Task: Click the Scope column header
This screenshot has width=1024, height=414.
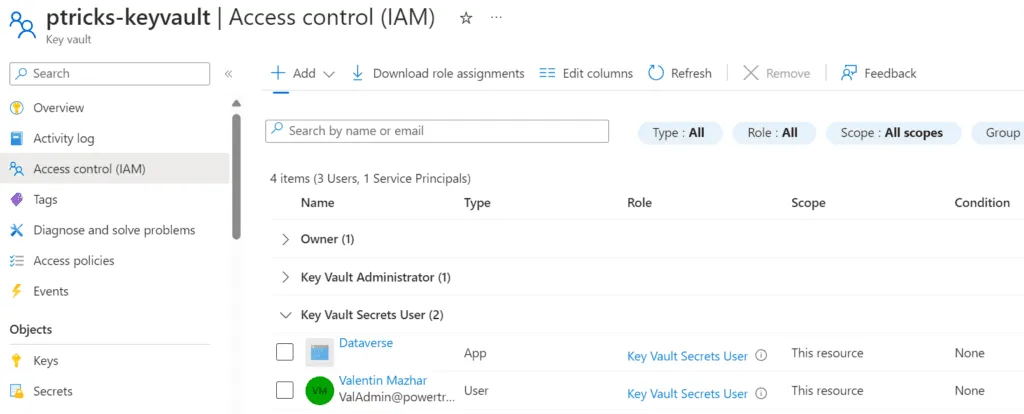Action: point(808,203)
